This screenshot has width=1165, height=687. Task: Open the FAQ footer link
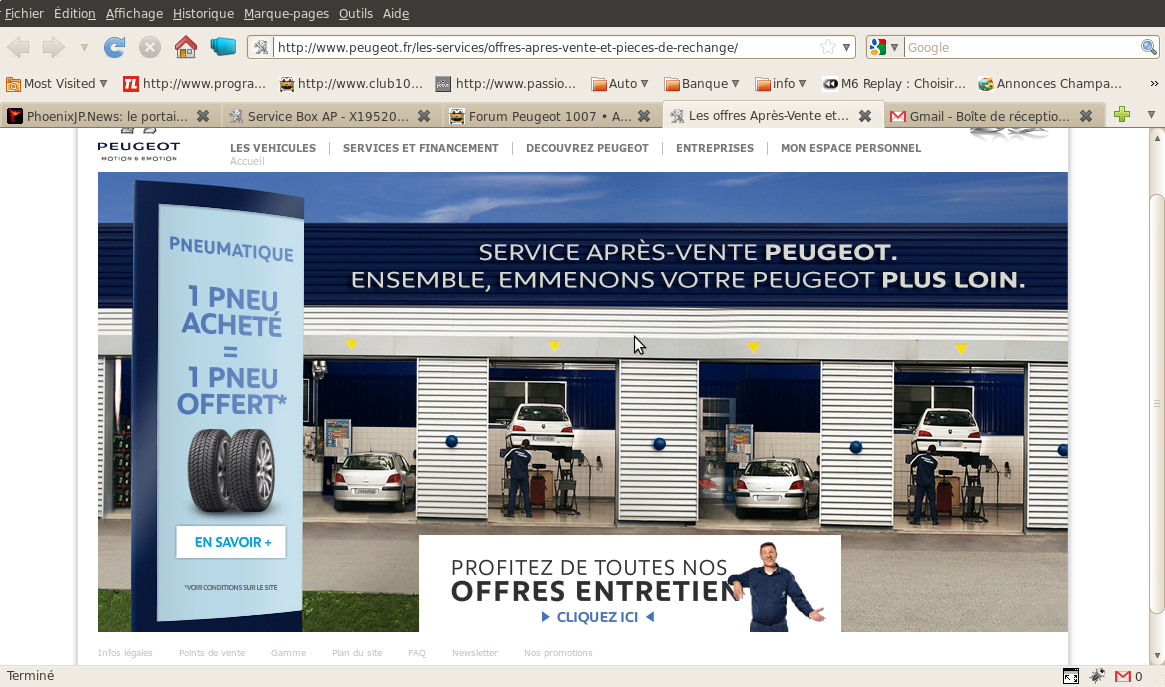pyautogui.click(x=417, y=653)
